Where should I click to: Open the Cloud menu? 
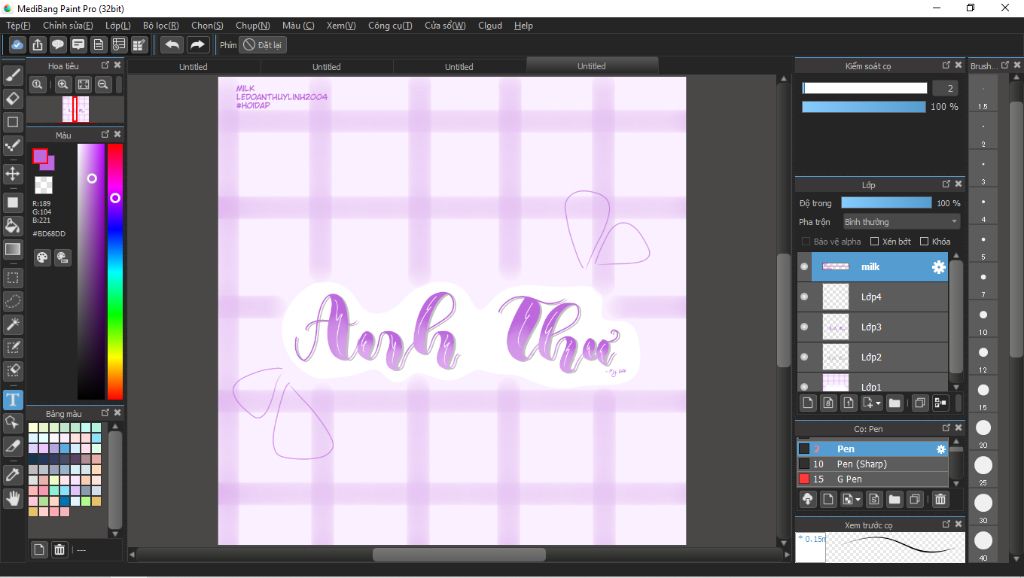click(490, 25)
